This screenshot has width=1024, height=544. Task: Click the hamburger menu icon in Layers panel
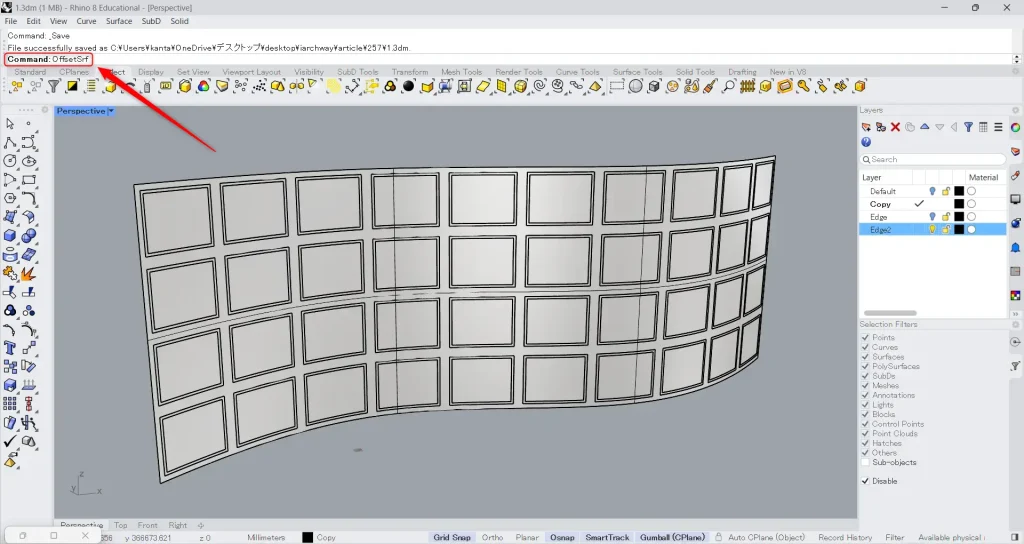click(x=998, y=127)
